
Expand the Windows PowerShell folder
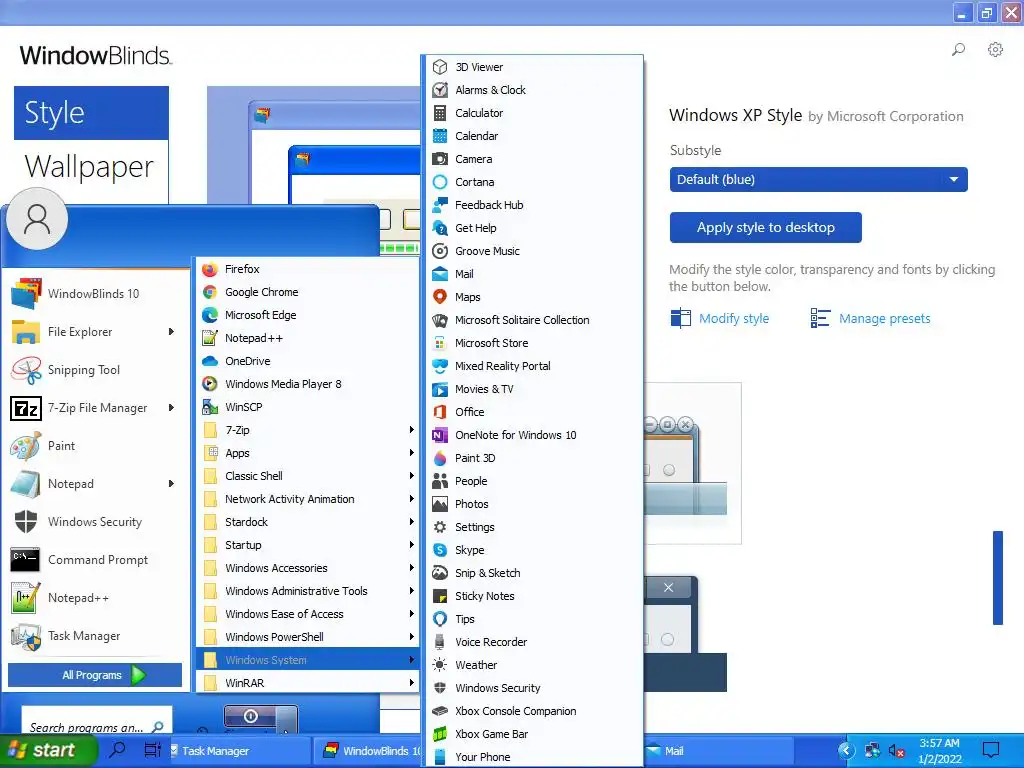[308, 637]
